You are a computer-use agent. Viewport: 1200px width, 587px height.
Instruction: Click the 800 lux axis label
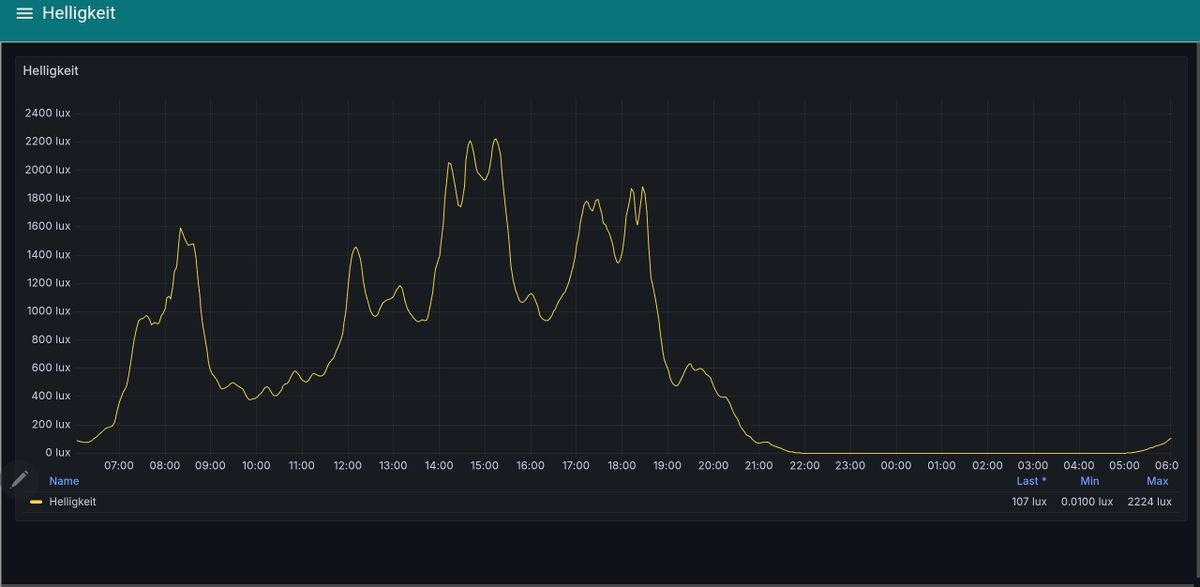coord(51,340)
